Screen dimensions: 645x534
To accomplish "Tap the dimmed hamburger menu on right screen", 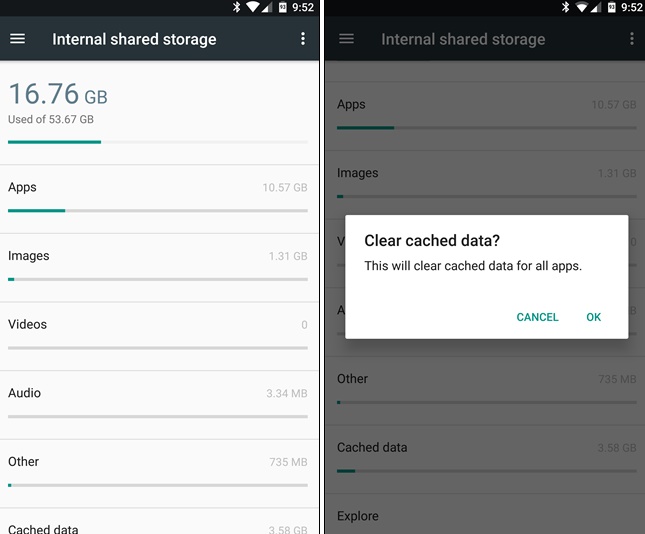I will pyautogui.click(x=346, y=39).
